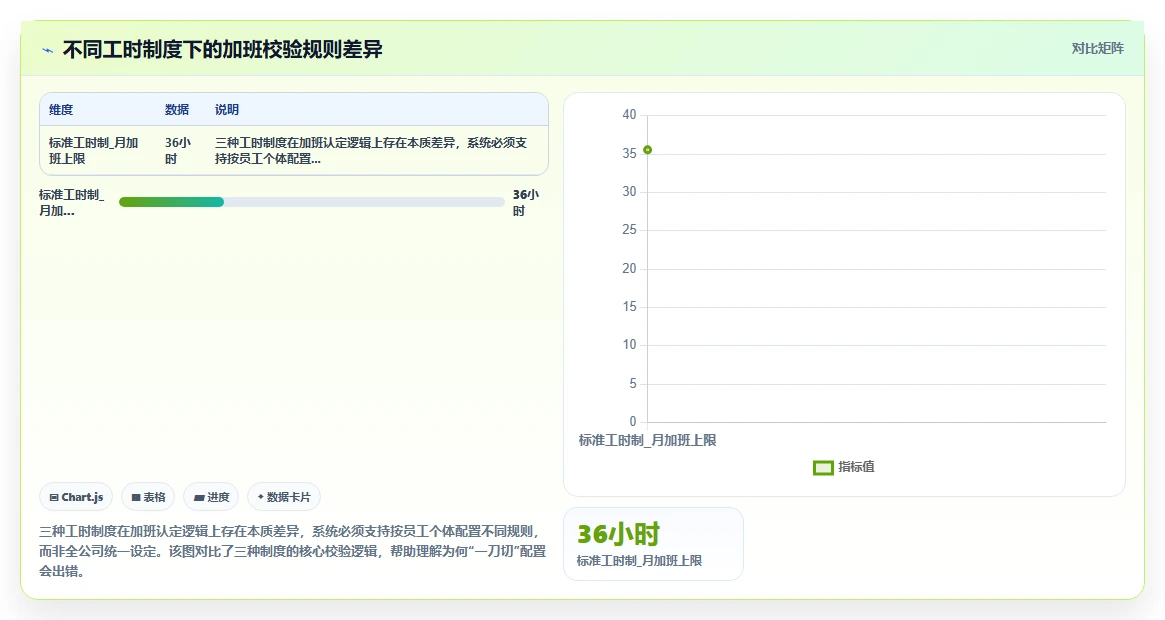Click the 36小时 progress bar
Screen dimensions: 1165x620
pyautogui.click(x=311, y=202)
